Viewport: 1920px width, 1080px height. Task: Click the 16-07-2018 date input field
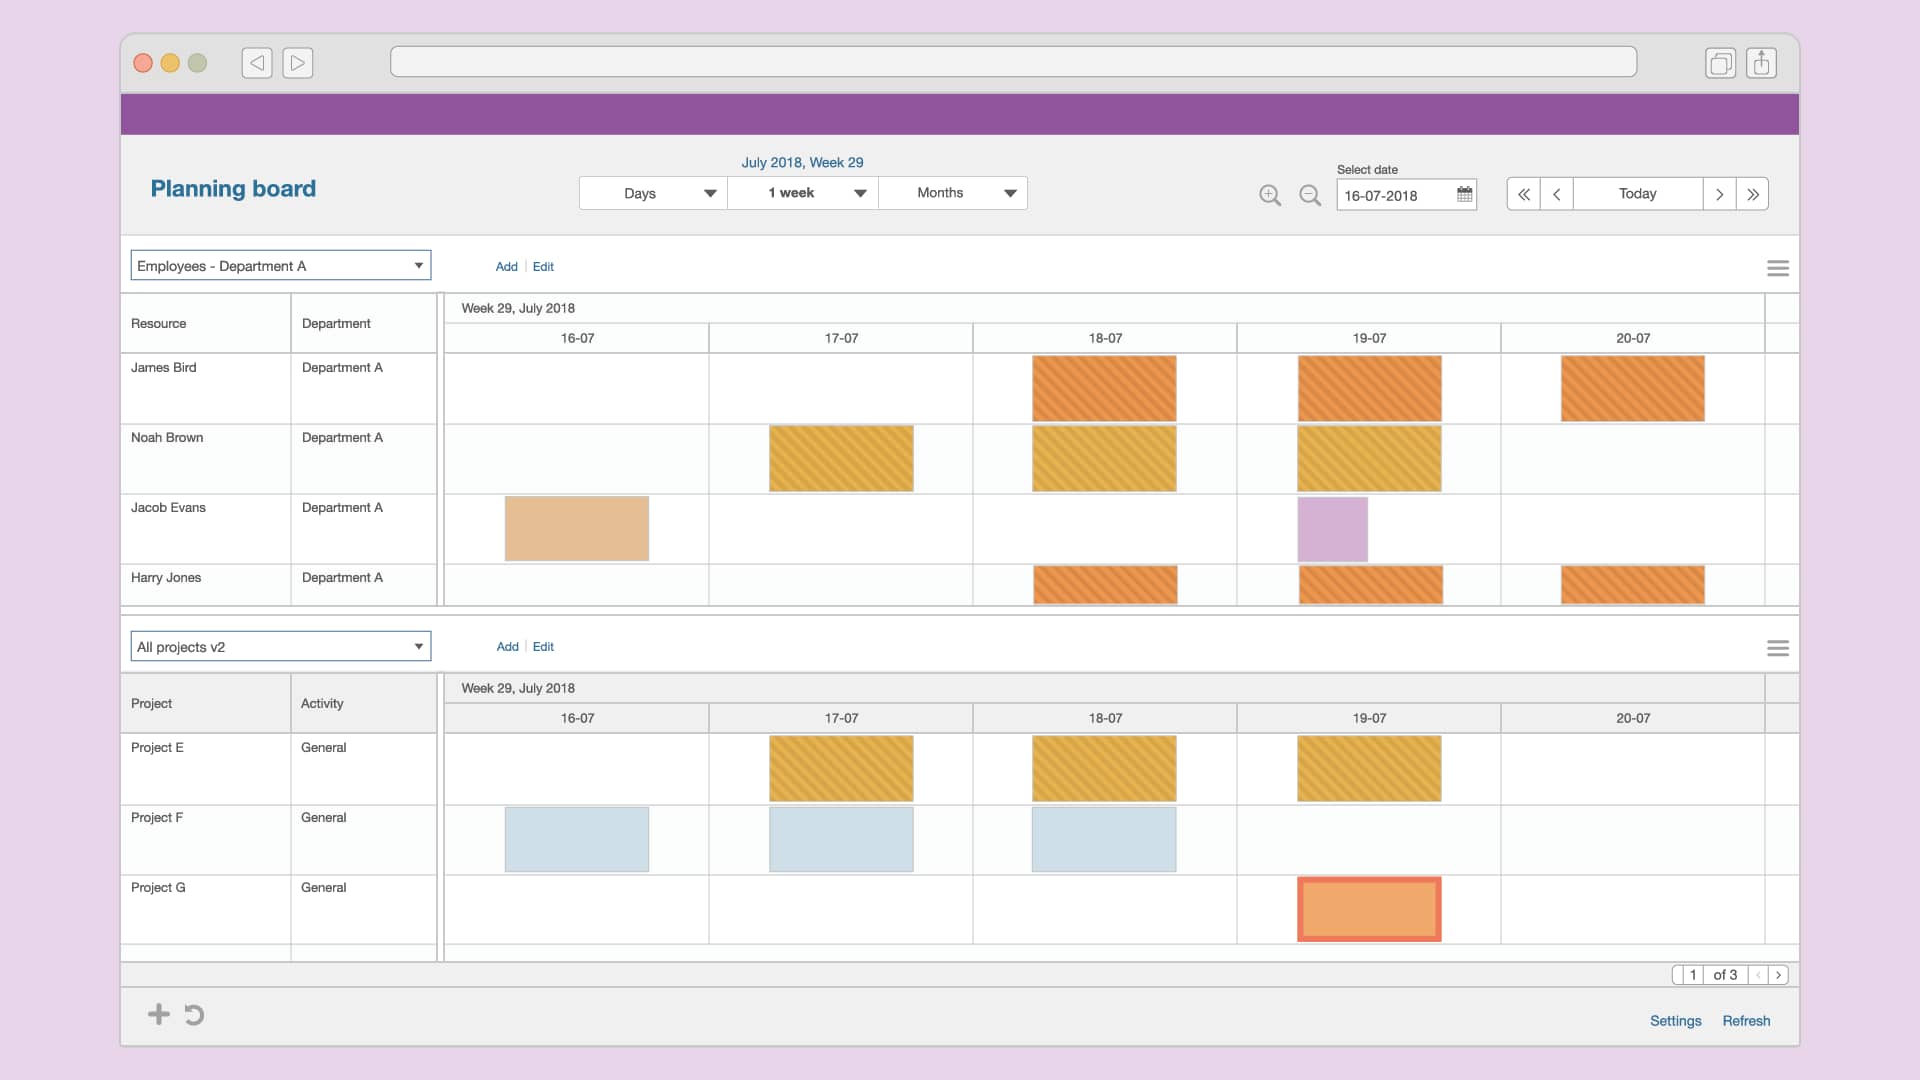pos(1390,195)
